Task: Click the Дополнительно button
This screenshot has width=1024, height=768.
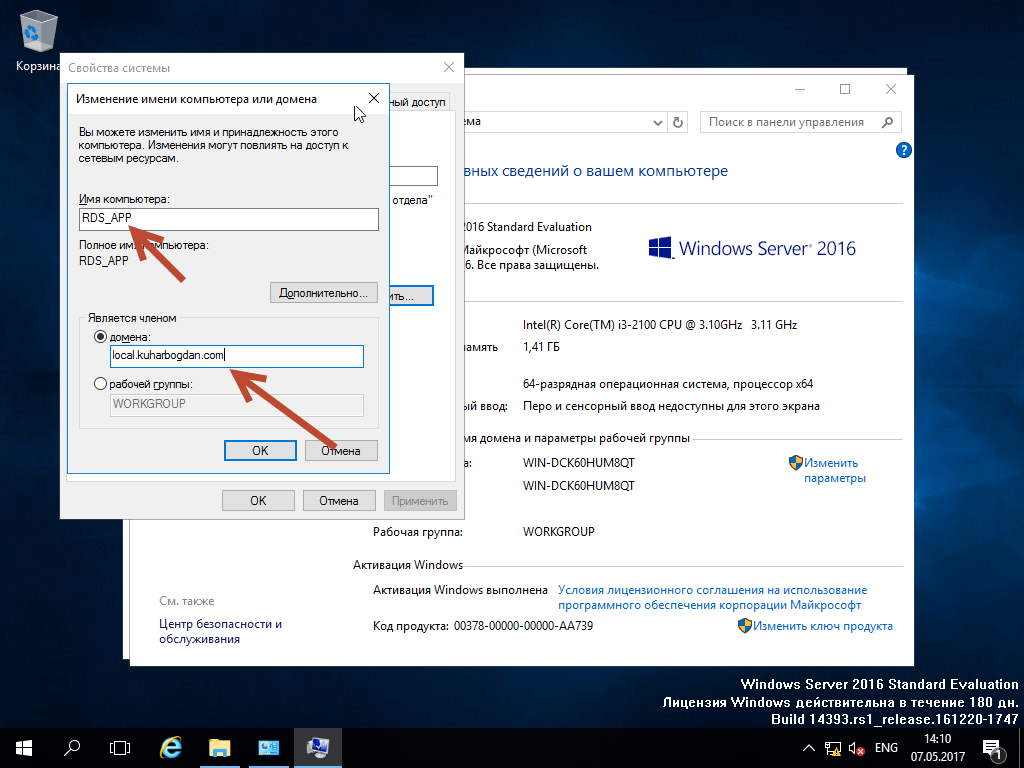Action: (x=323, y=293)
